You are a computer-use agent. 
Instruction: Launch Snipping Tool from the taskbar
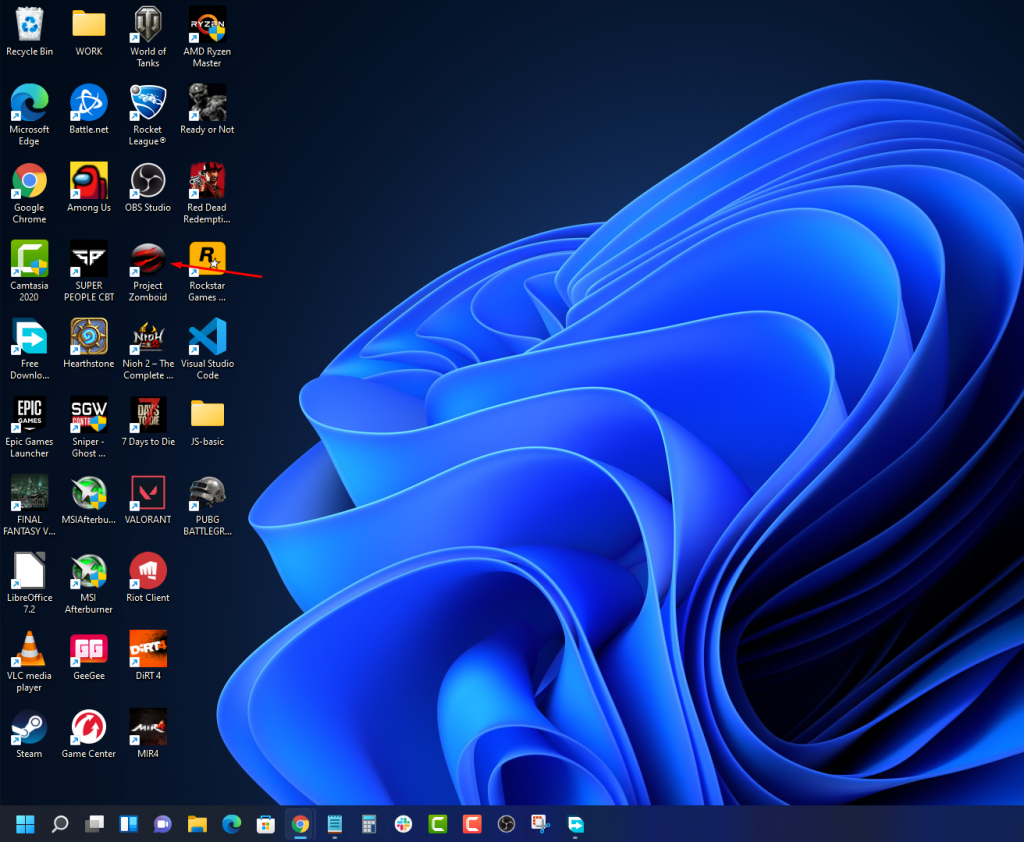pyautogui.click(x=541, y=824)
